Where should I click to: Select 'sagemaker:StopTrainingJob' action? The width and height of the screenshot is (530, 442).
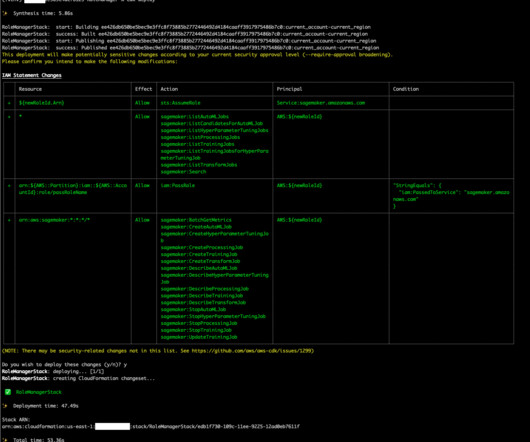pos(196,330)
